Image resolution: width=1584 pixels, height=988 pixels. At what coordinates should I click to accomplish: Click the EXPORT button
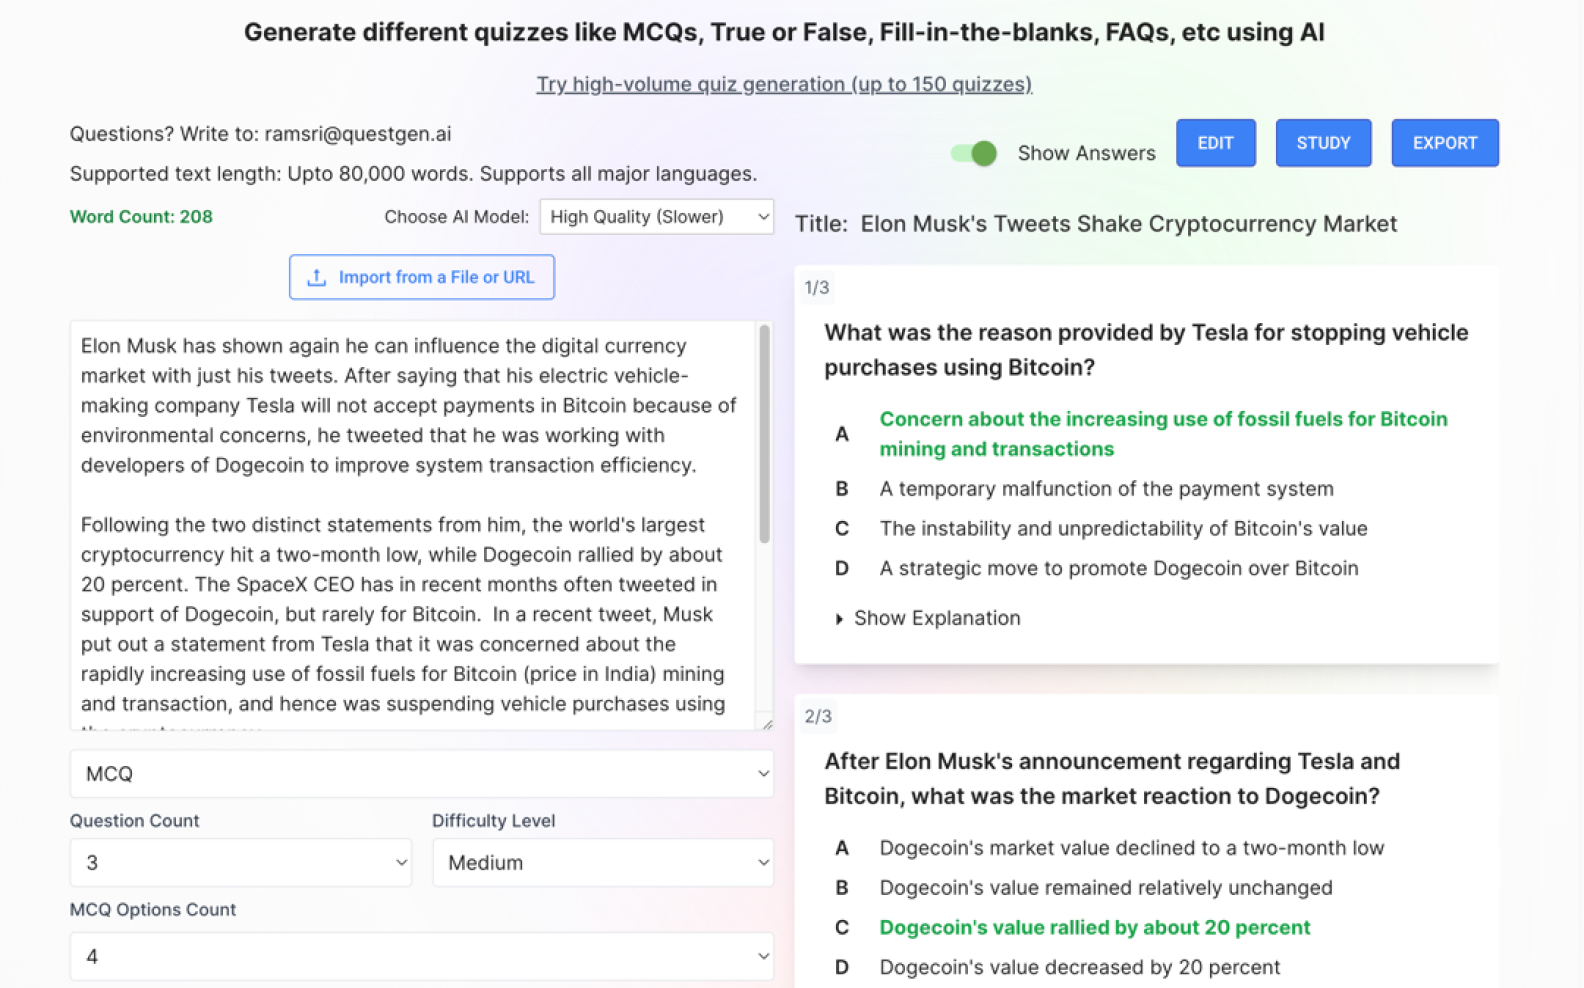(x=1444, y=143)
